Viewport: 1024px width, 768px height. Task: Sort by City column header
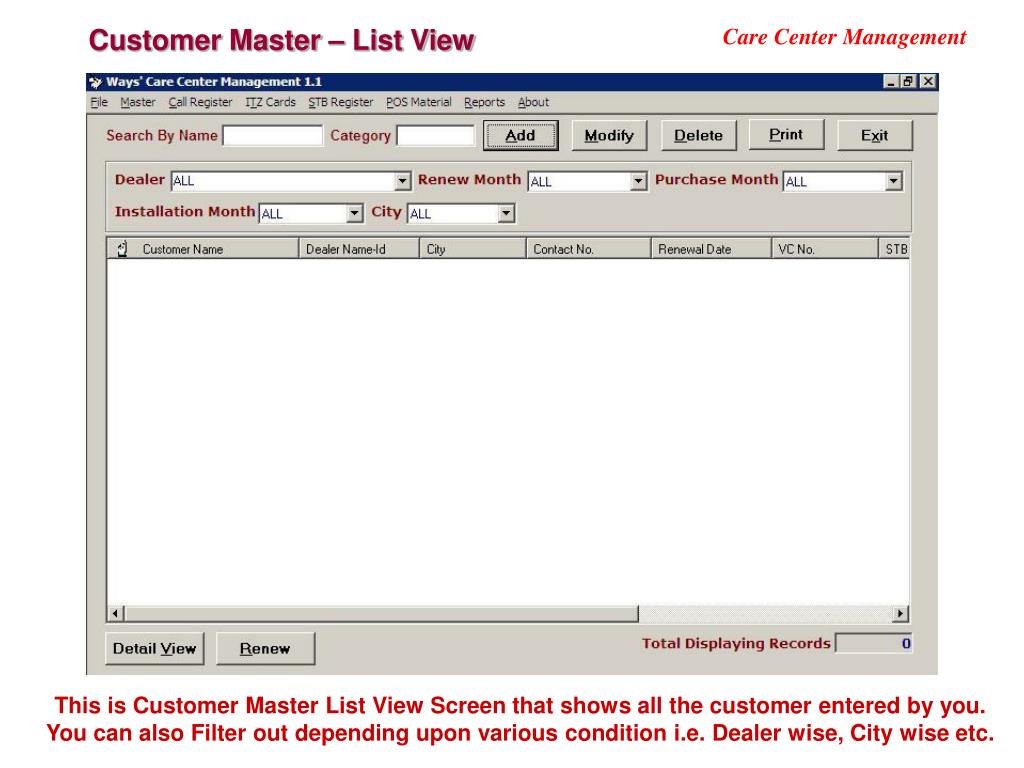coord(473,249)
